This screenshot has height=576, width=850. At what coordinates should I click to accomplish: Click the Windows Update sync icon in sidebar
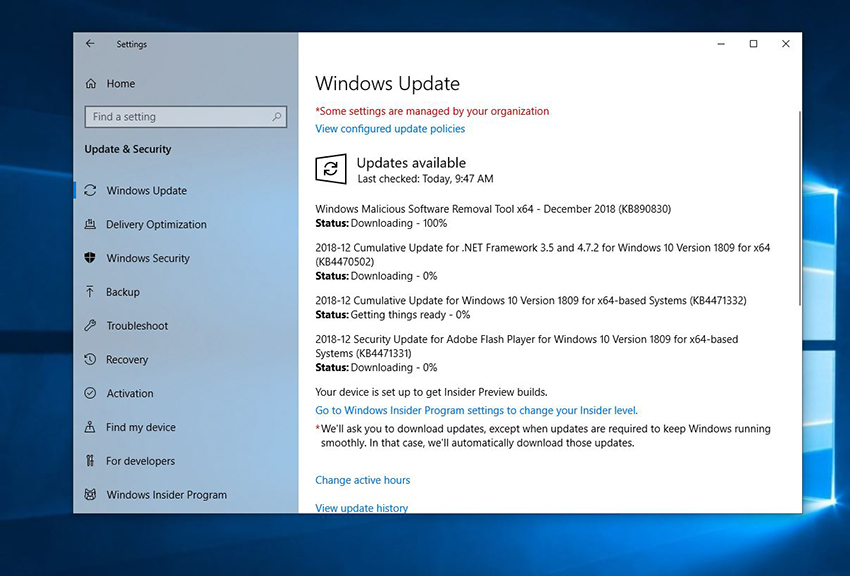coord(91,191)
